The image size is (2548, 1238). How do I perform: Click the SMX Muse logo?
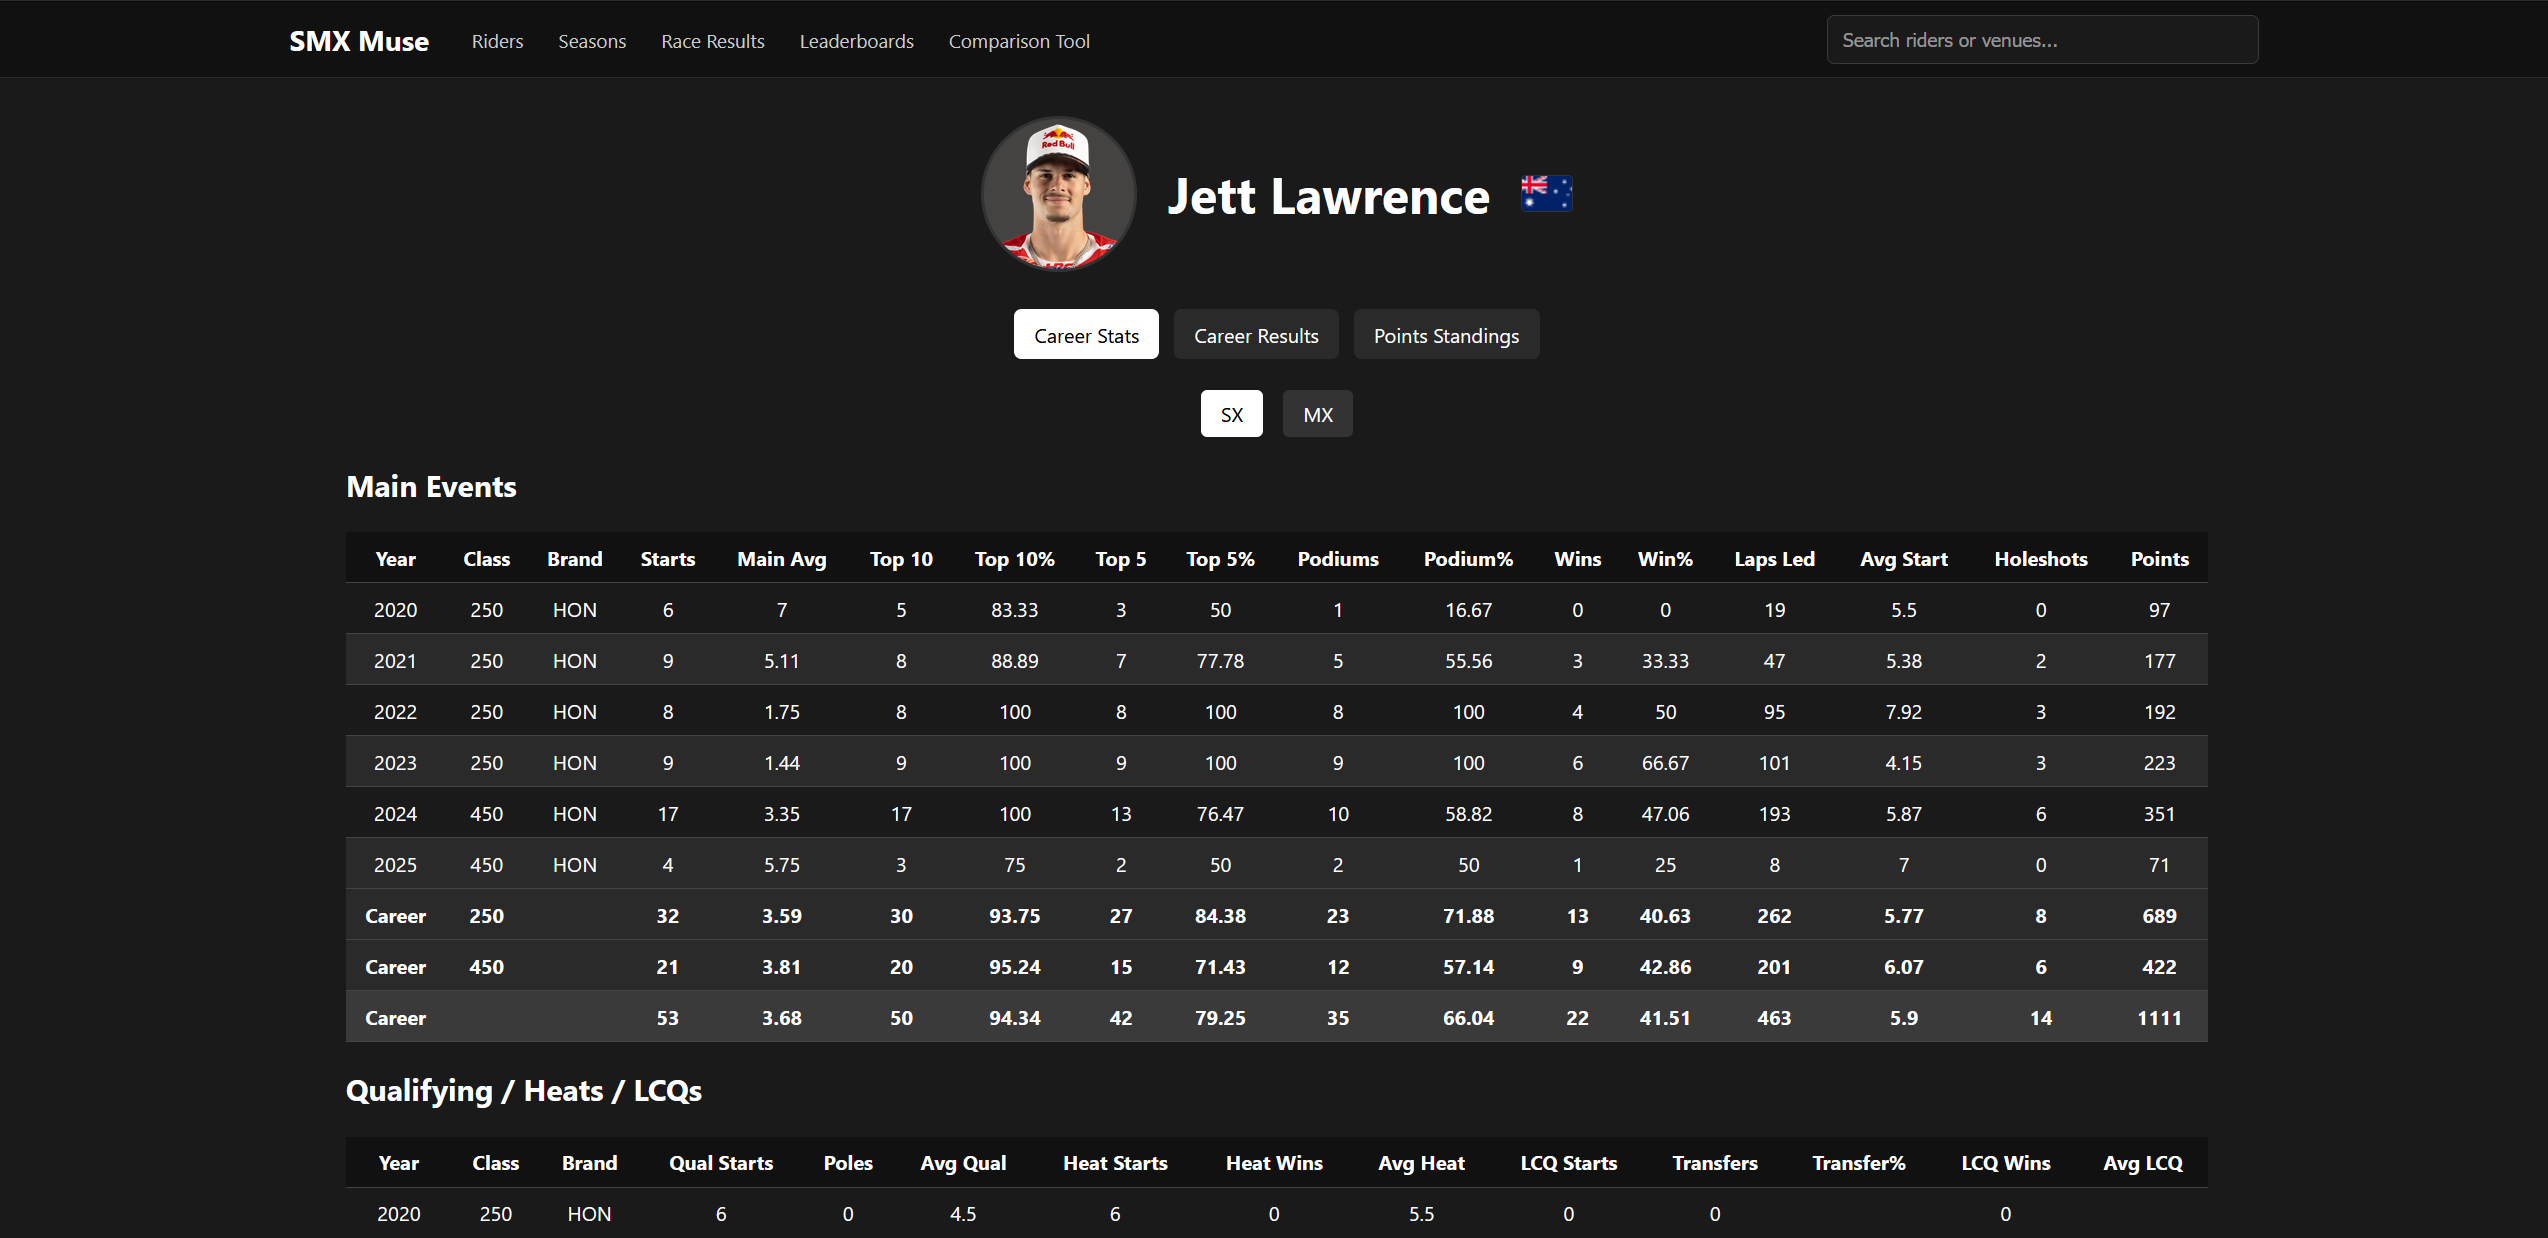click(358, 41)
